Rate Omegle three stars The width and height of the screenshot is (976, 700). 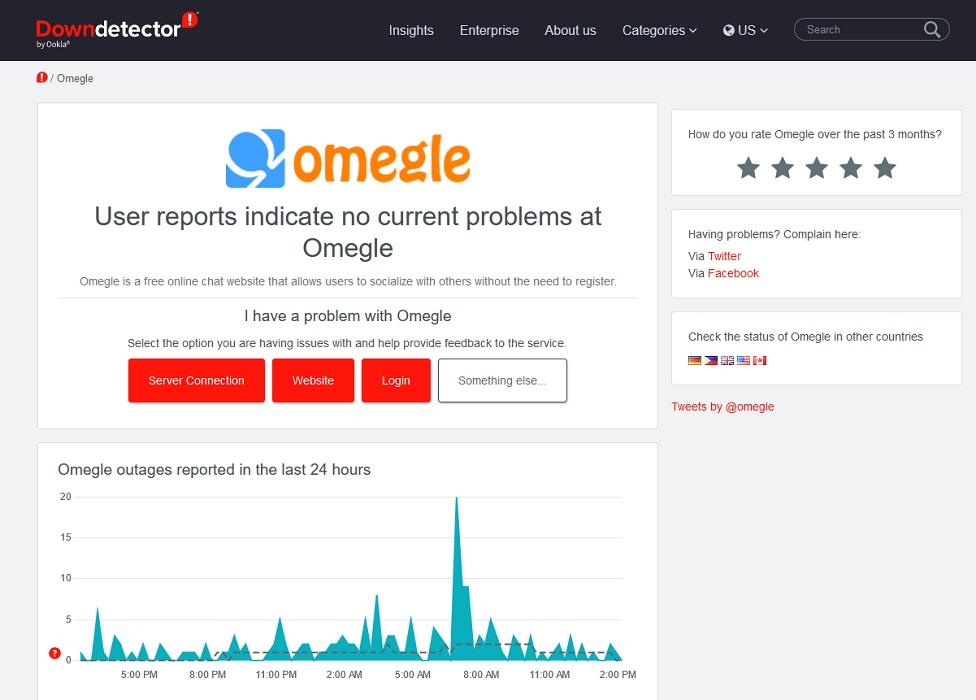816,168
